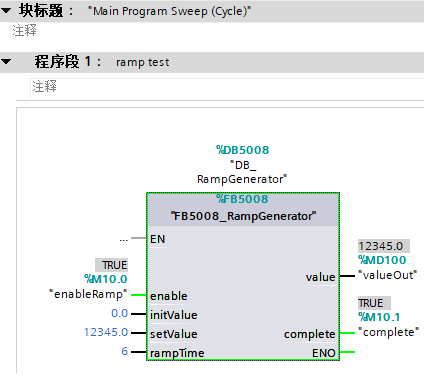Select the network title "ramp test"
424x385 pixels.
[x=143, y=62]
